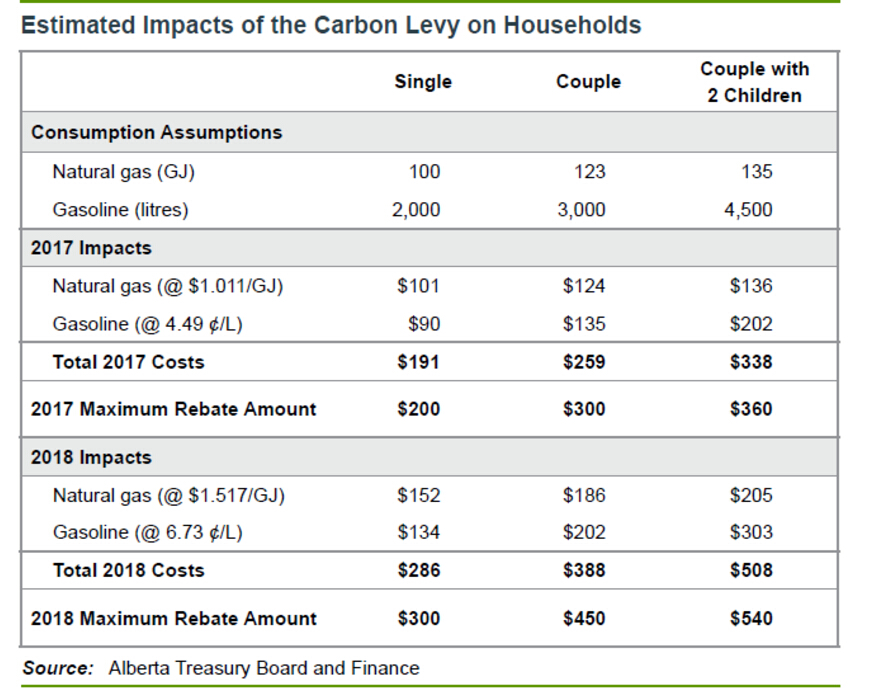869x692 pixels.
Task: Click the 2018 Impacts section heading
Action: click(91, 457)
